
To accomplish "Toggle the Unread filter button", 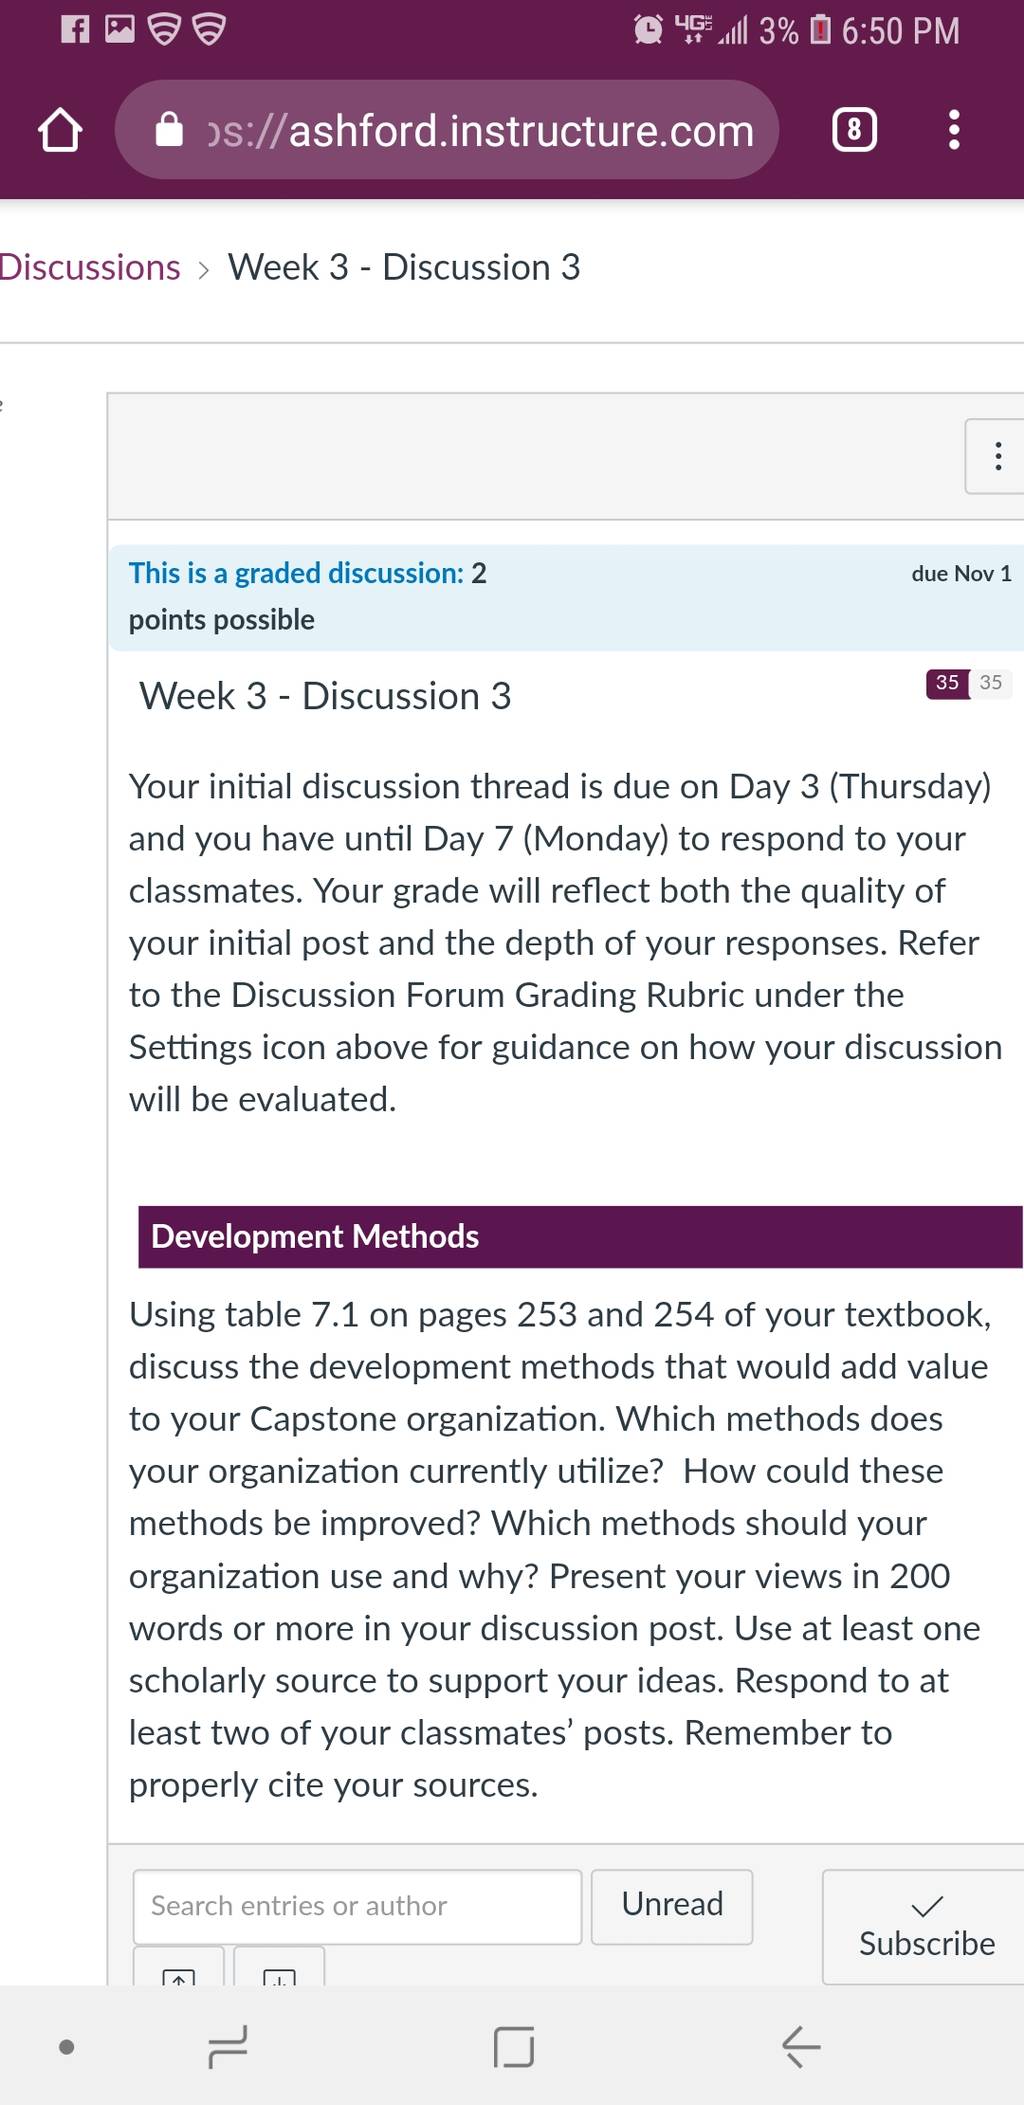I will [672, 1906].
